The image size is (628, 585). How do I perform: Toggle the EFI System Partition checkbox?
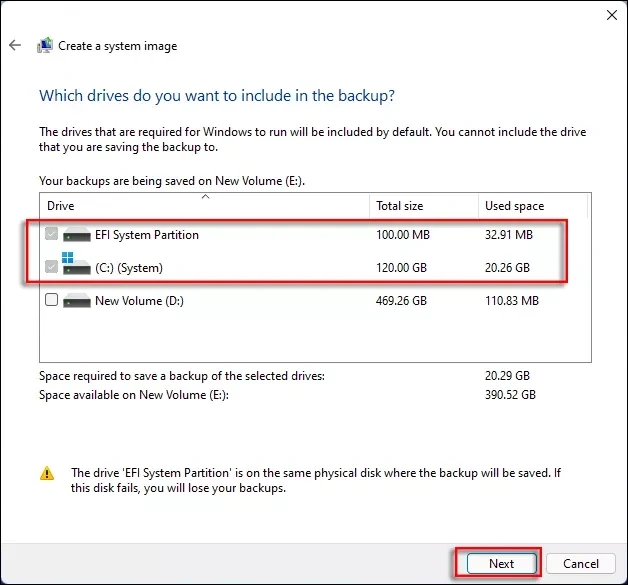click(52, 236)
